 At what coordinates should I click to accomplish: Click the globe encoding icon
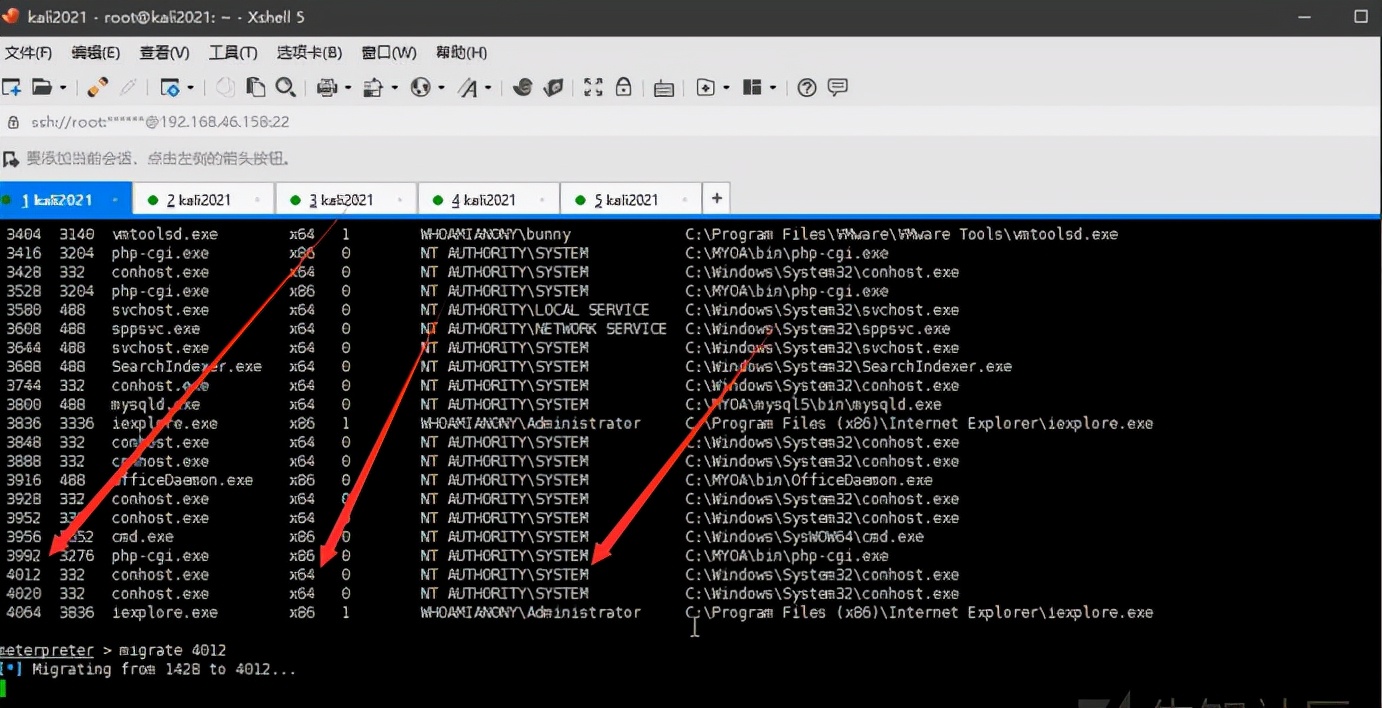point(421,88)
